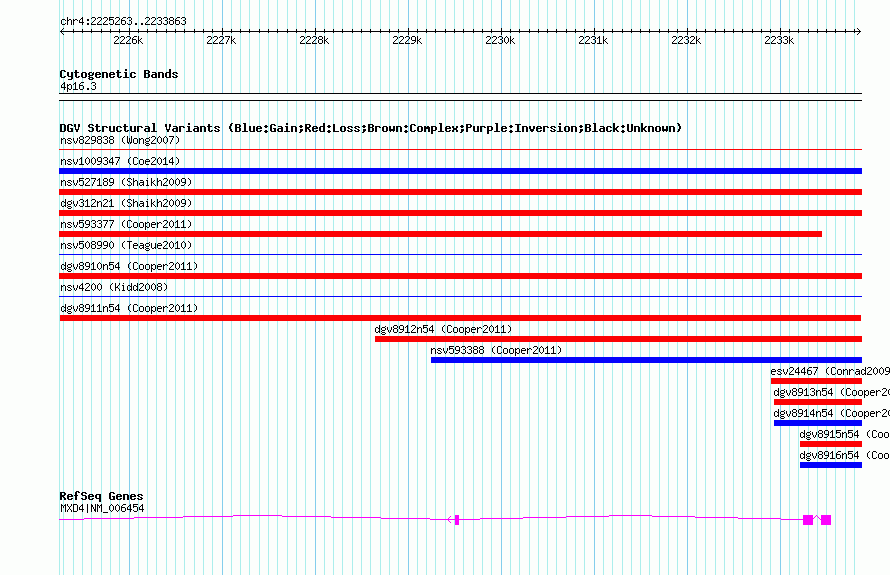The height and width of the screenshot is (575, 890).
Task: Click the DGV Structural Variants track title
Action: (370, 128)
